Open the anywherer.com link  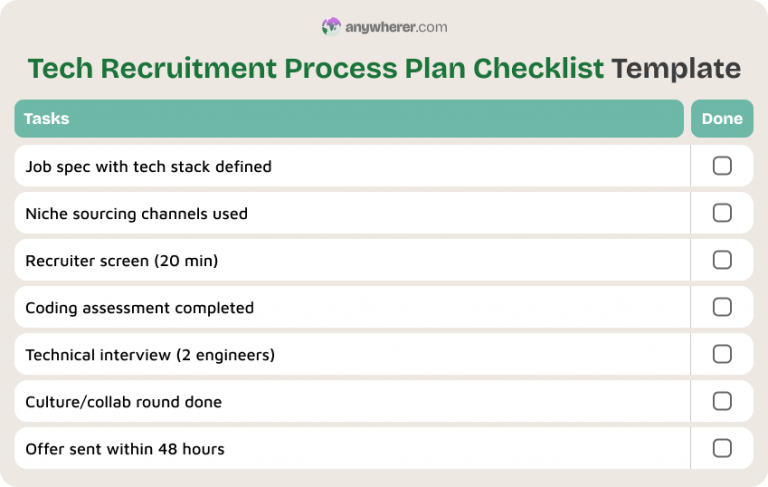click(x=396, y=27)
